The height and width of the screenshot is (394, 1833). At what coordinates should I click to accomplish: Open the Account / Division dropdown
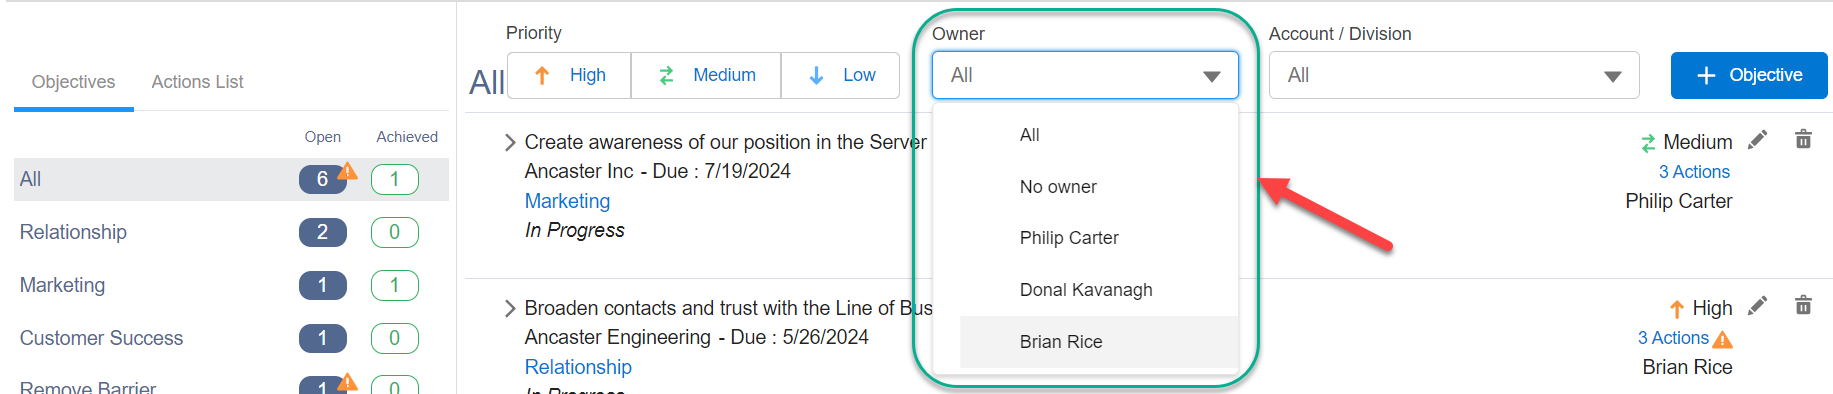coord(1454,75)
